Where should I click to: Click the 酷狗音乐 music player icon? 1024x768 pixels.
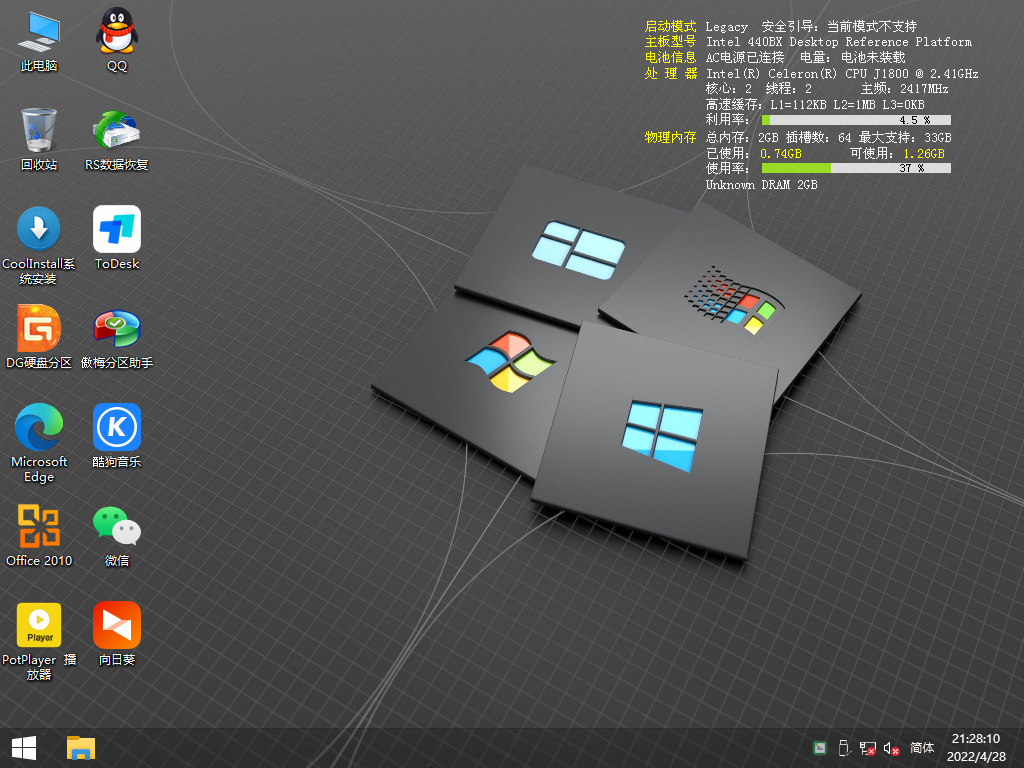coord(116,436)
